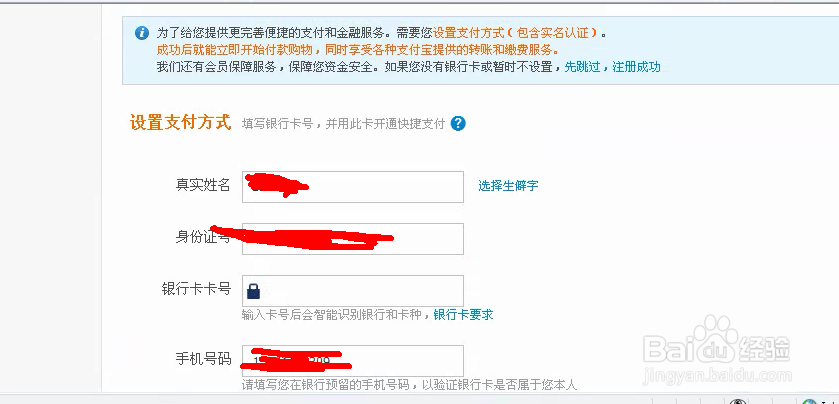Select the 手机号码 input field
The height and width of the screenshot is (404, 839).
tap(353, 360)
